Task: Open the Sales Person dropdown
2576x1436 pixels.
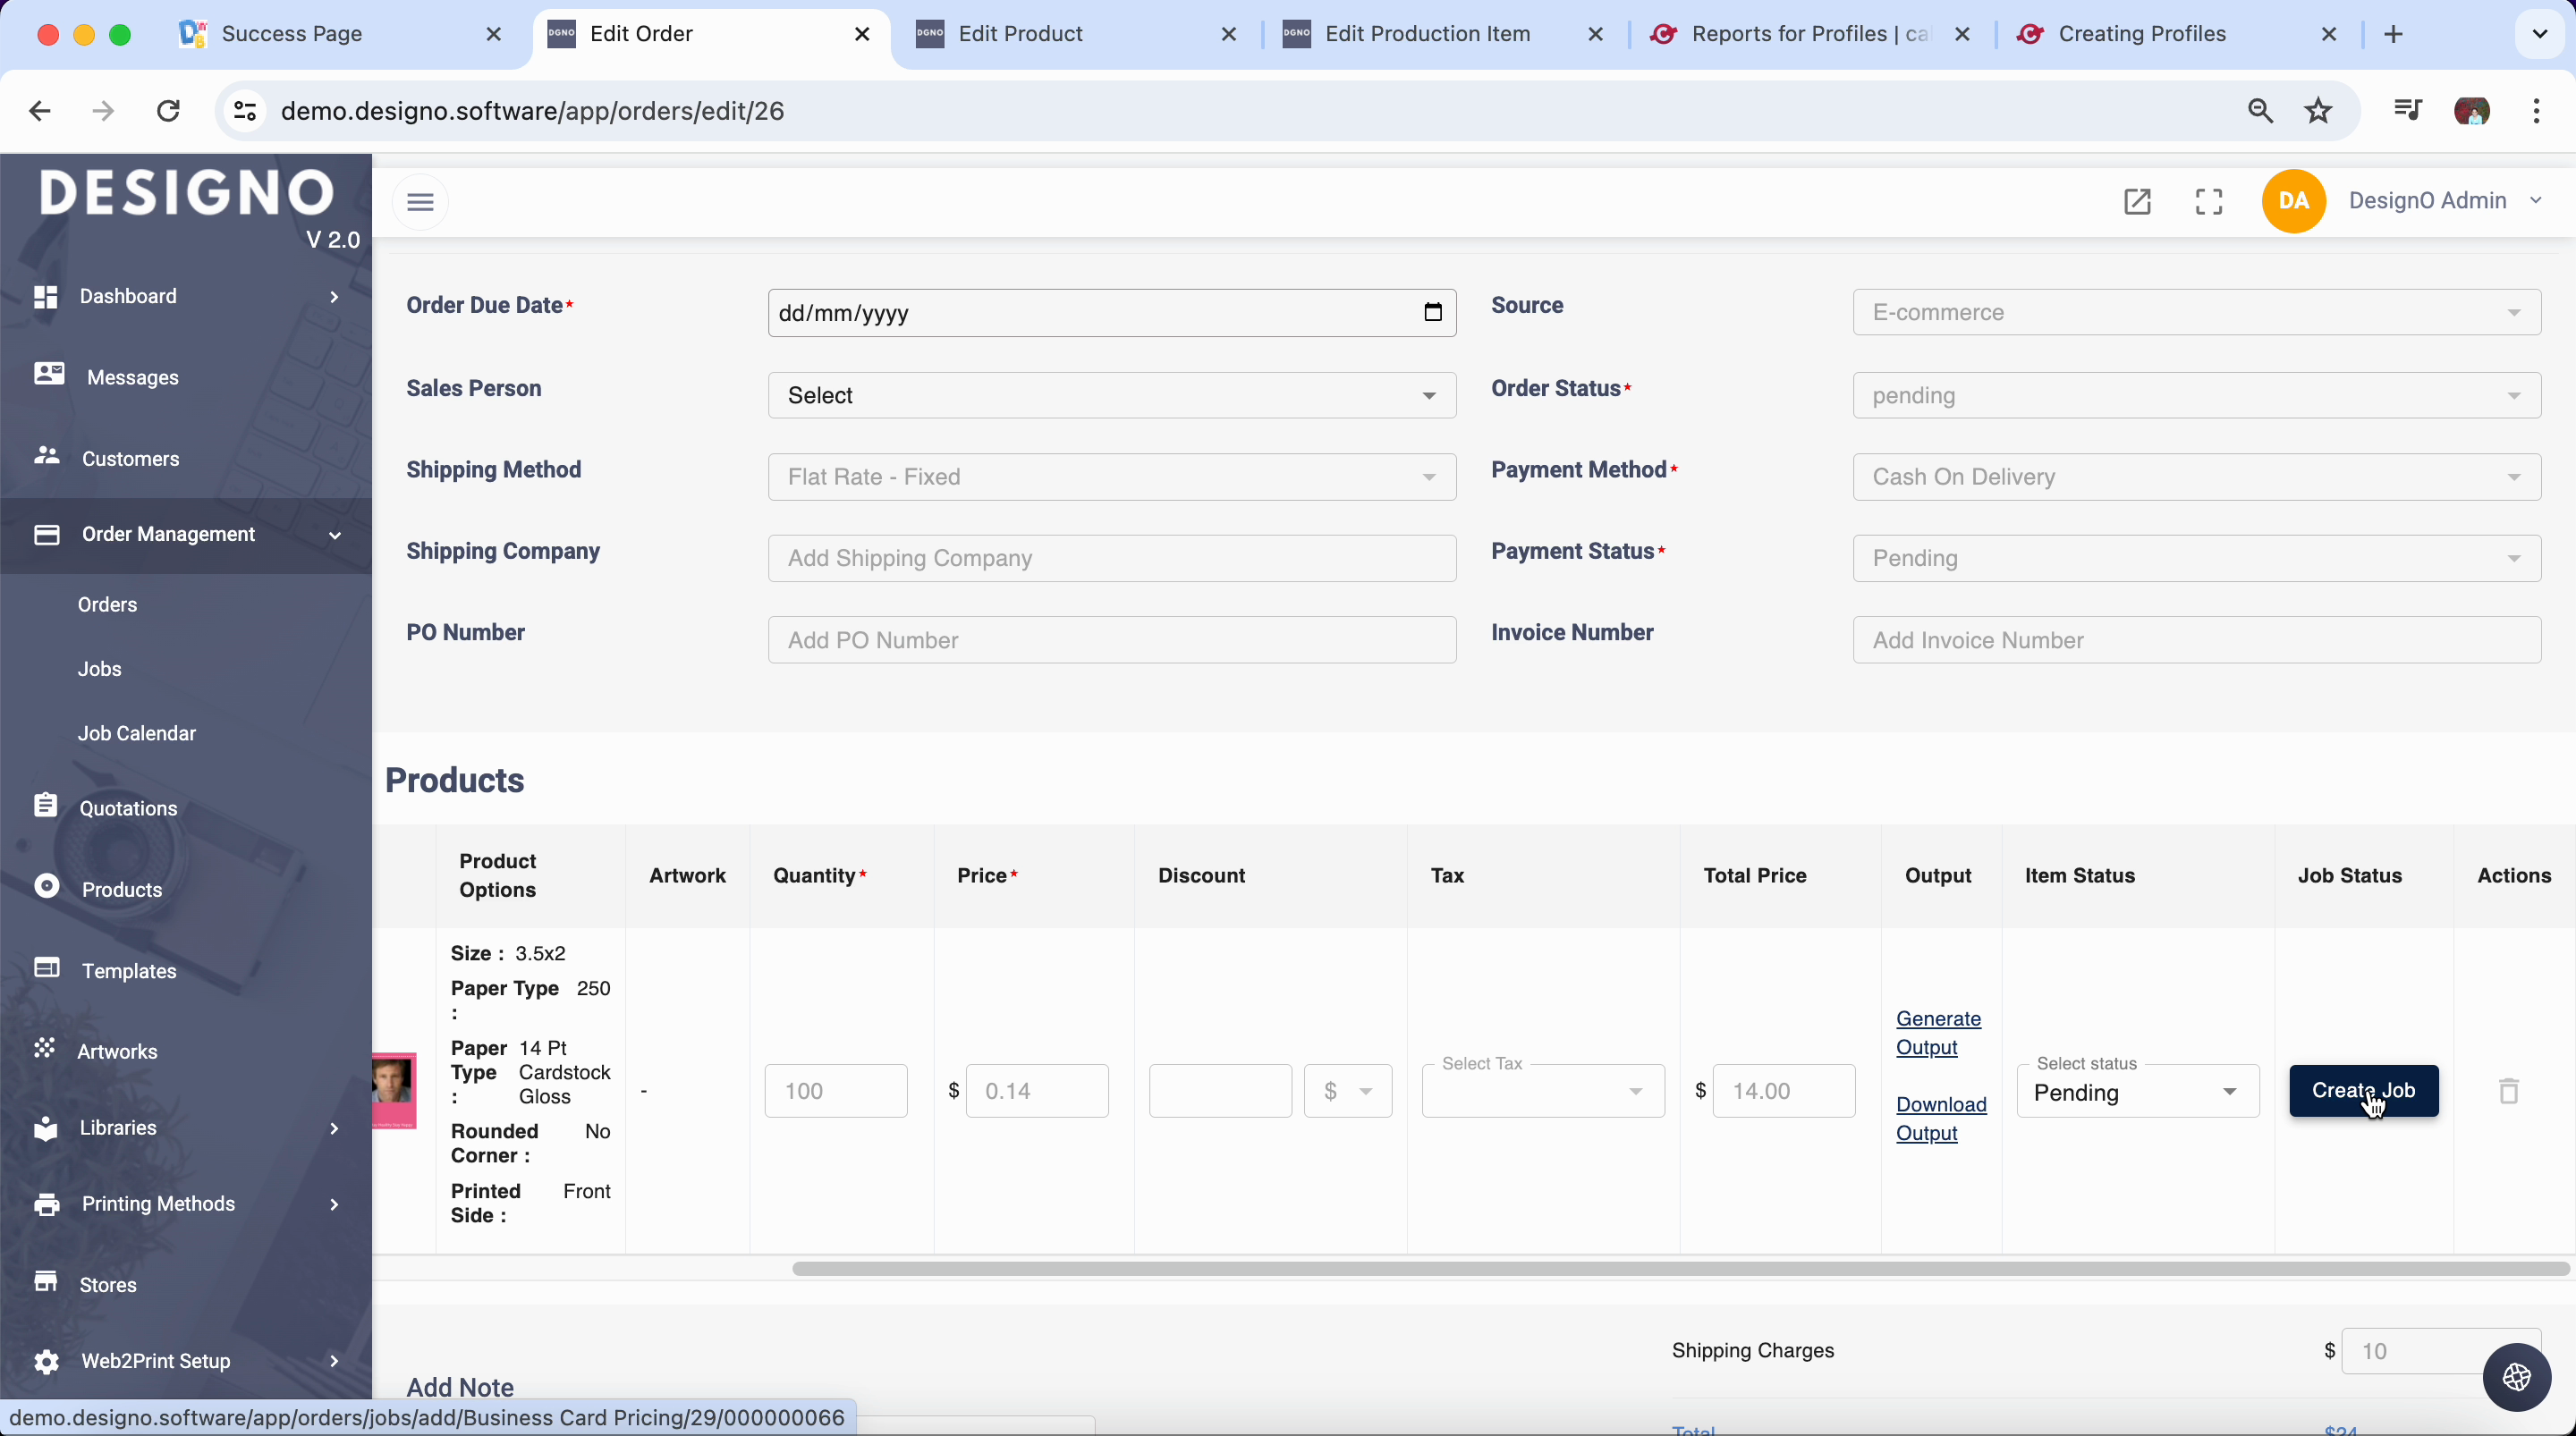Action: 1111,396
